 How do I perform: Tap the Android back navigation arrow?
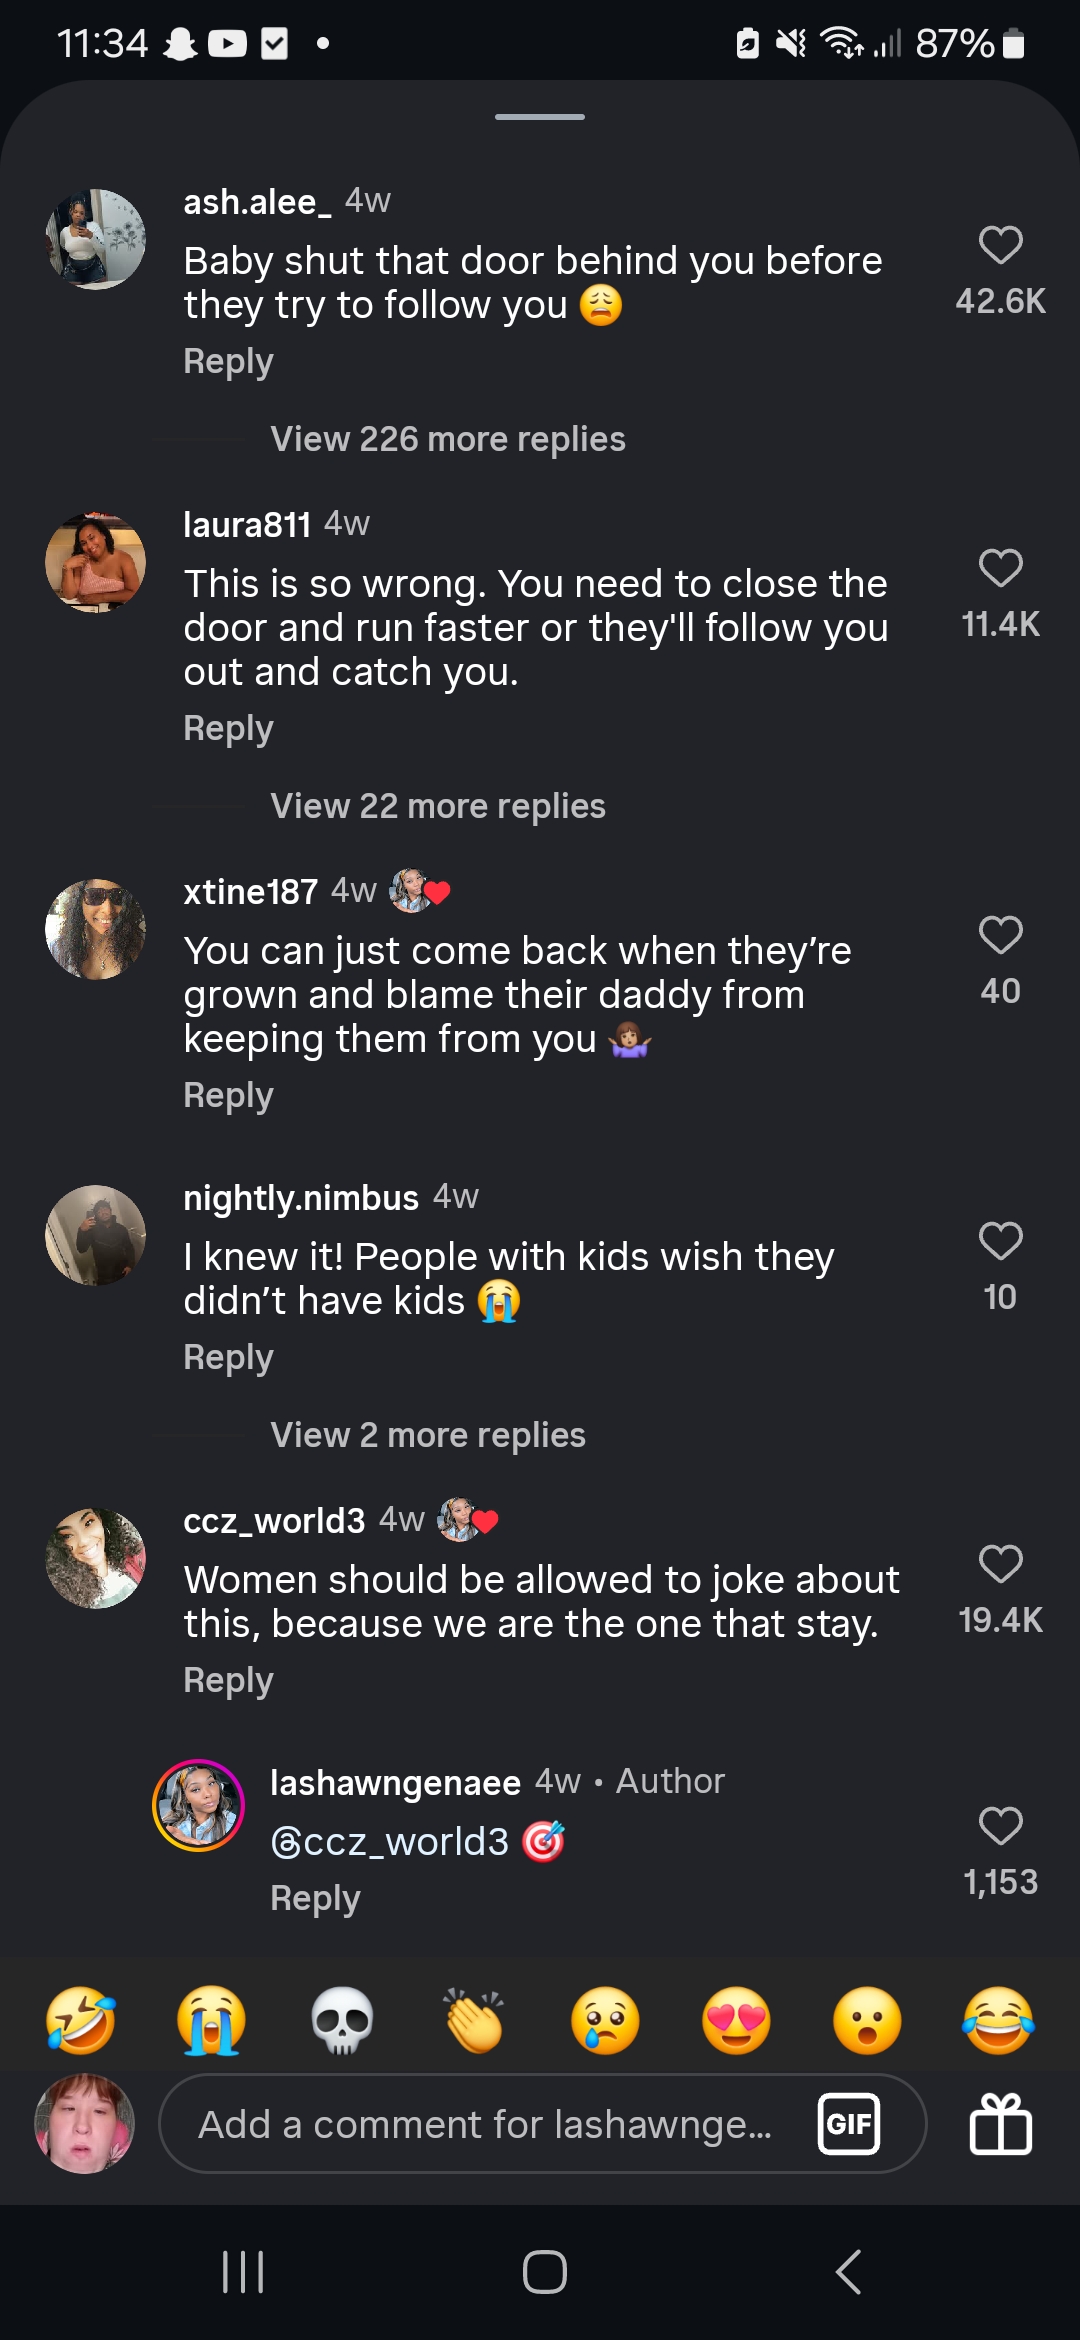848,2272
